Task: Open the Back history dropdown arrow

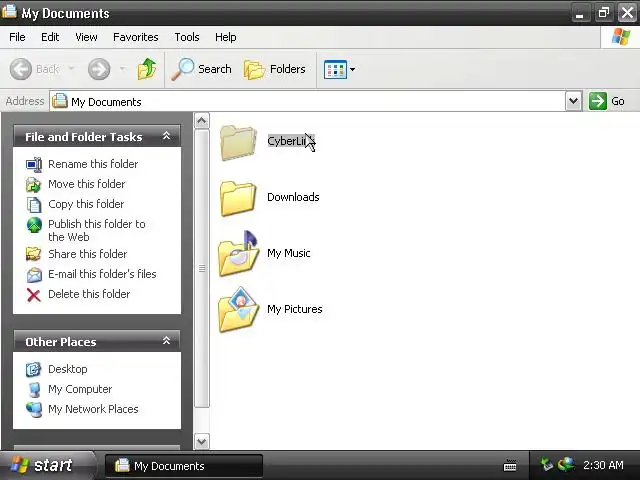Action: tap(71, 68)
